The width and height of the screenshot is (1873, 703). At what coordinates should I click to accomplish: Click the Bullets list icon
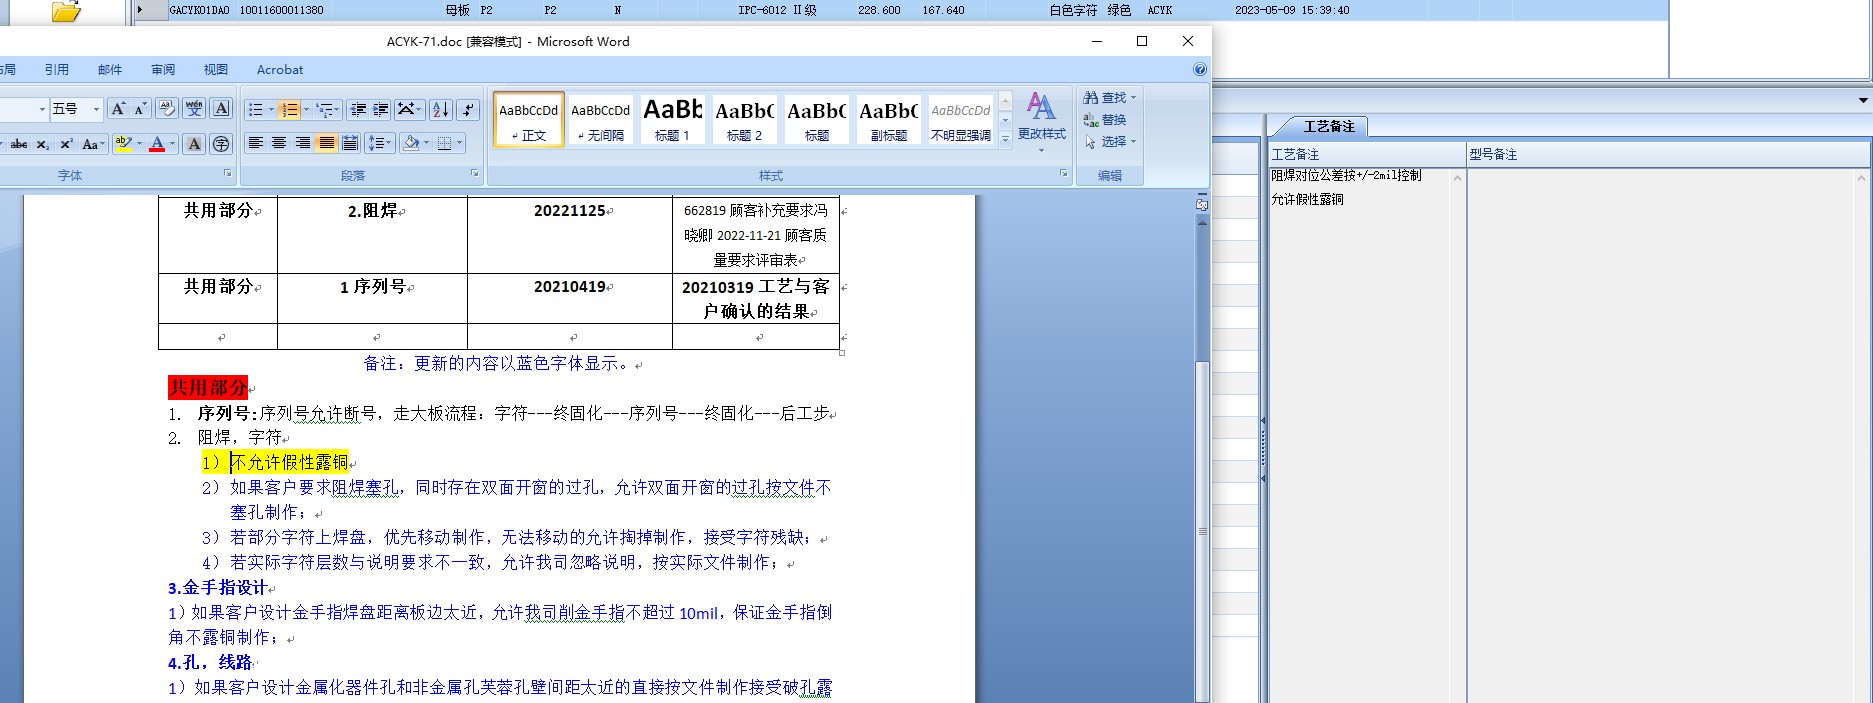coord(256,109)
